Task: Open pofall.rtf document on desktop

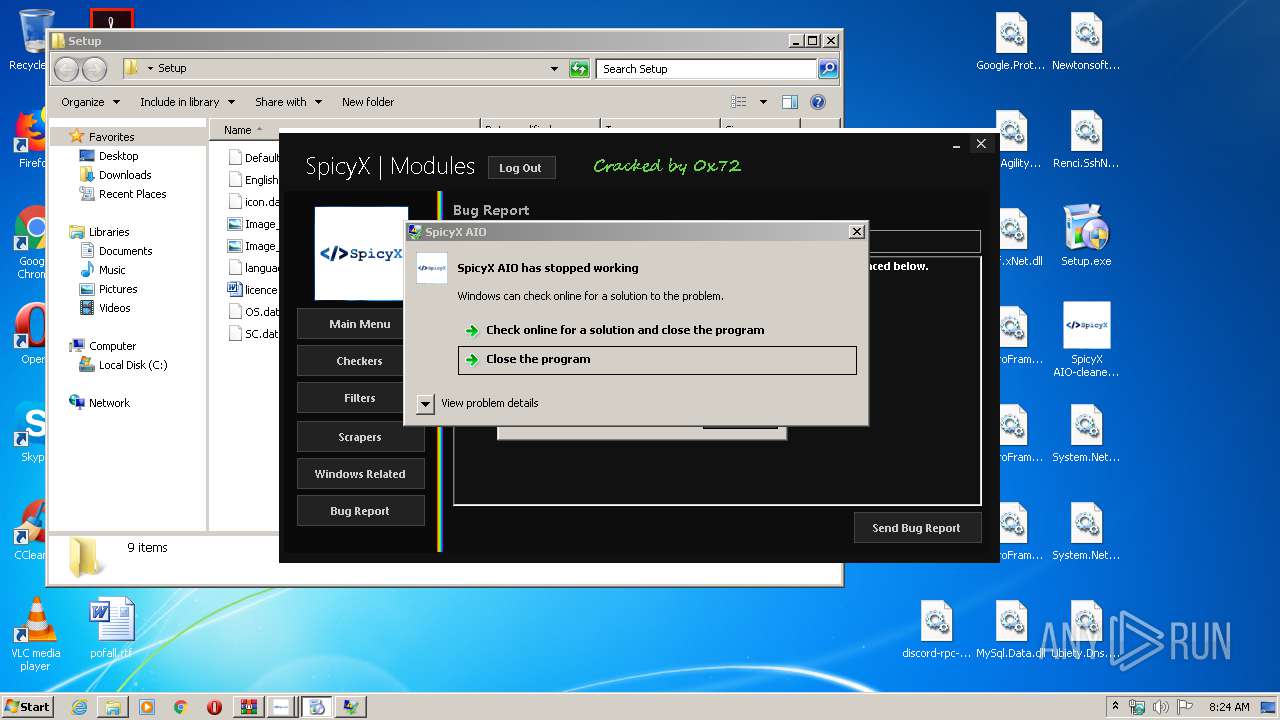Action: pyautogui.click(x=111, y=628)
